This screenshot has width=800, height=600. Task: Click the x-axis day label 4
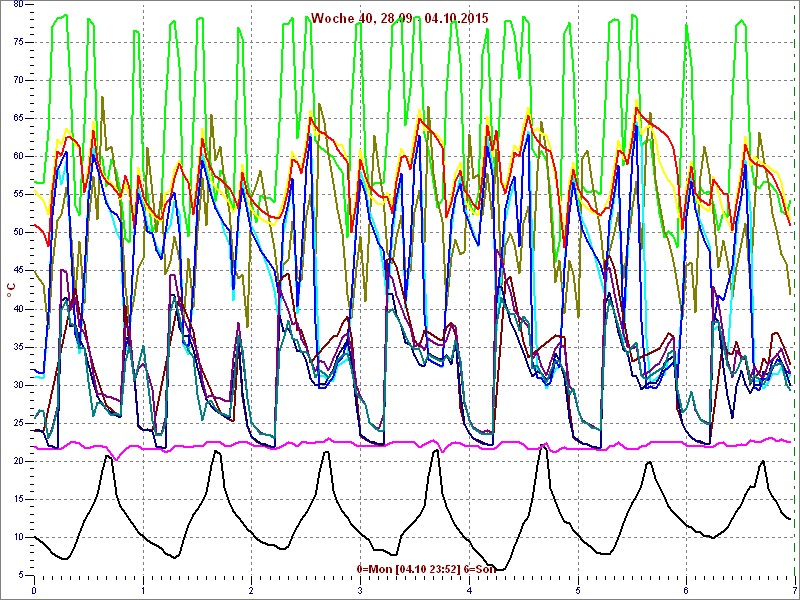coord(469,591)
